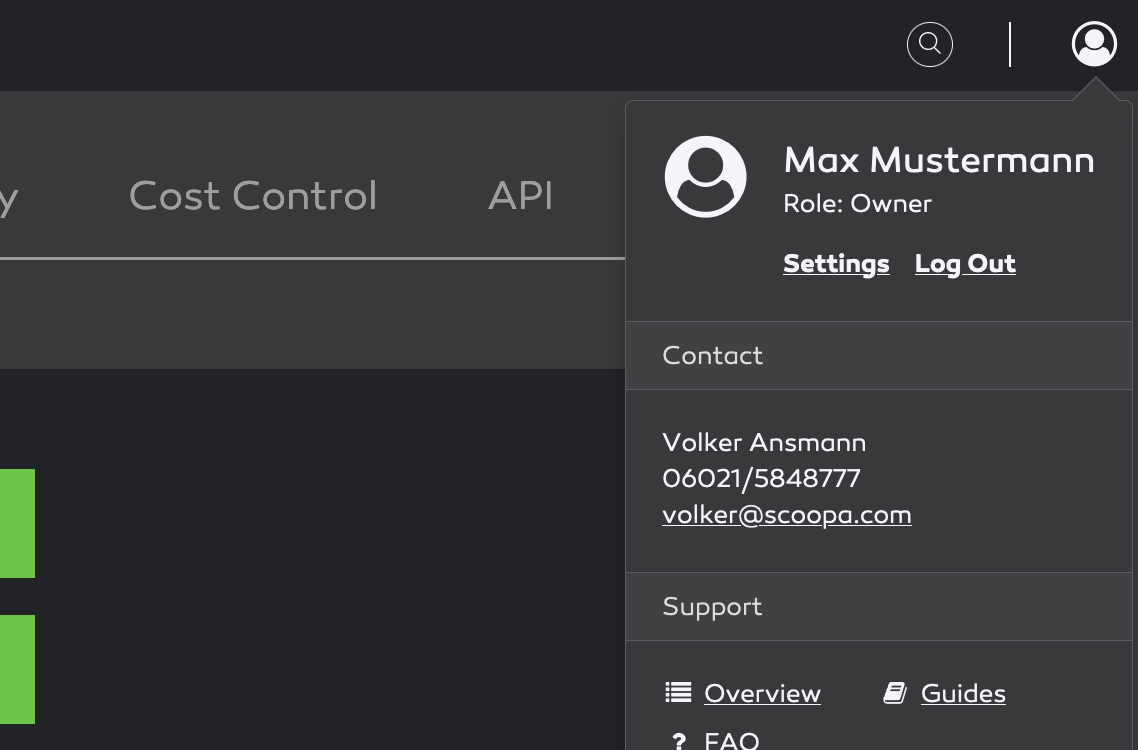The image size is (1138, 750).
Task: Click the phone number 06021/5848777
Action: [x=761, y=478]
